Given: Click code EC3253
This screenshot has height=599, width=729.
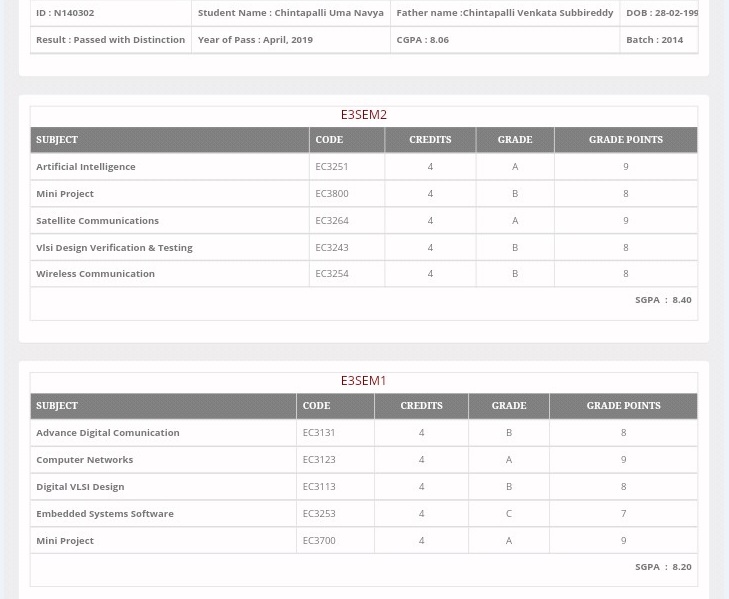Looking at the screenshot, I should (319, 514).
